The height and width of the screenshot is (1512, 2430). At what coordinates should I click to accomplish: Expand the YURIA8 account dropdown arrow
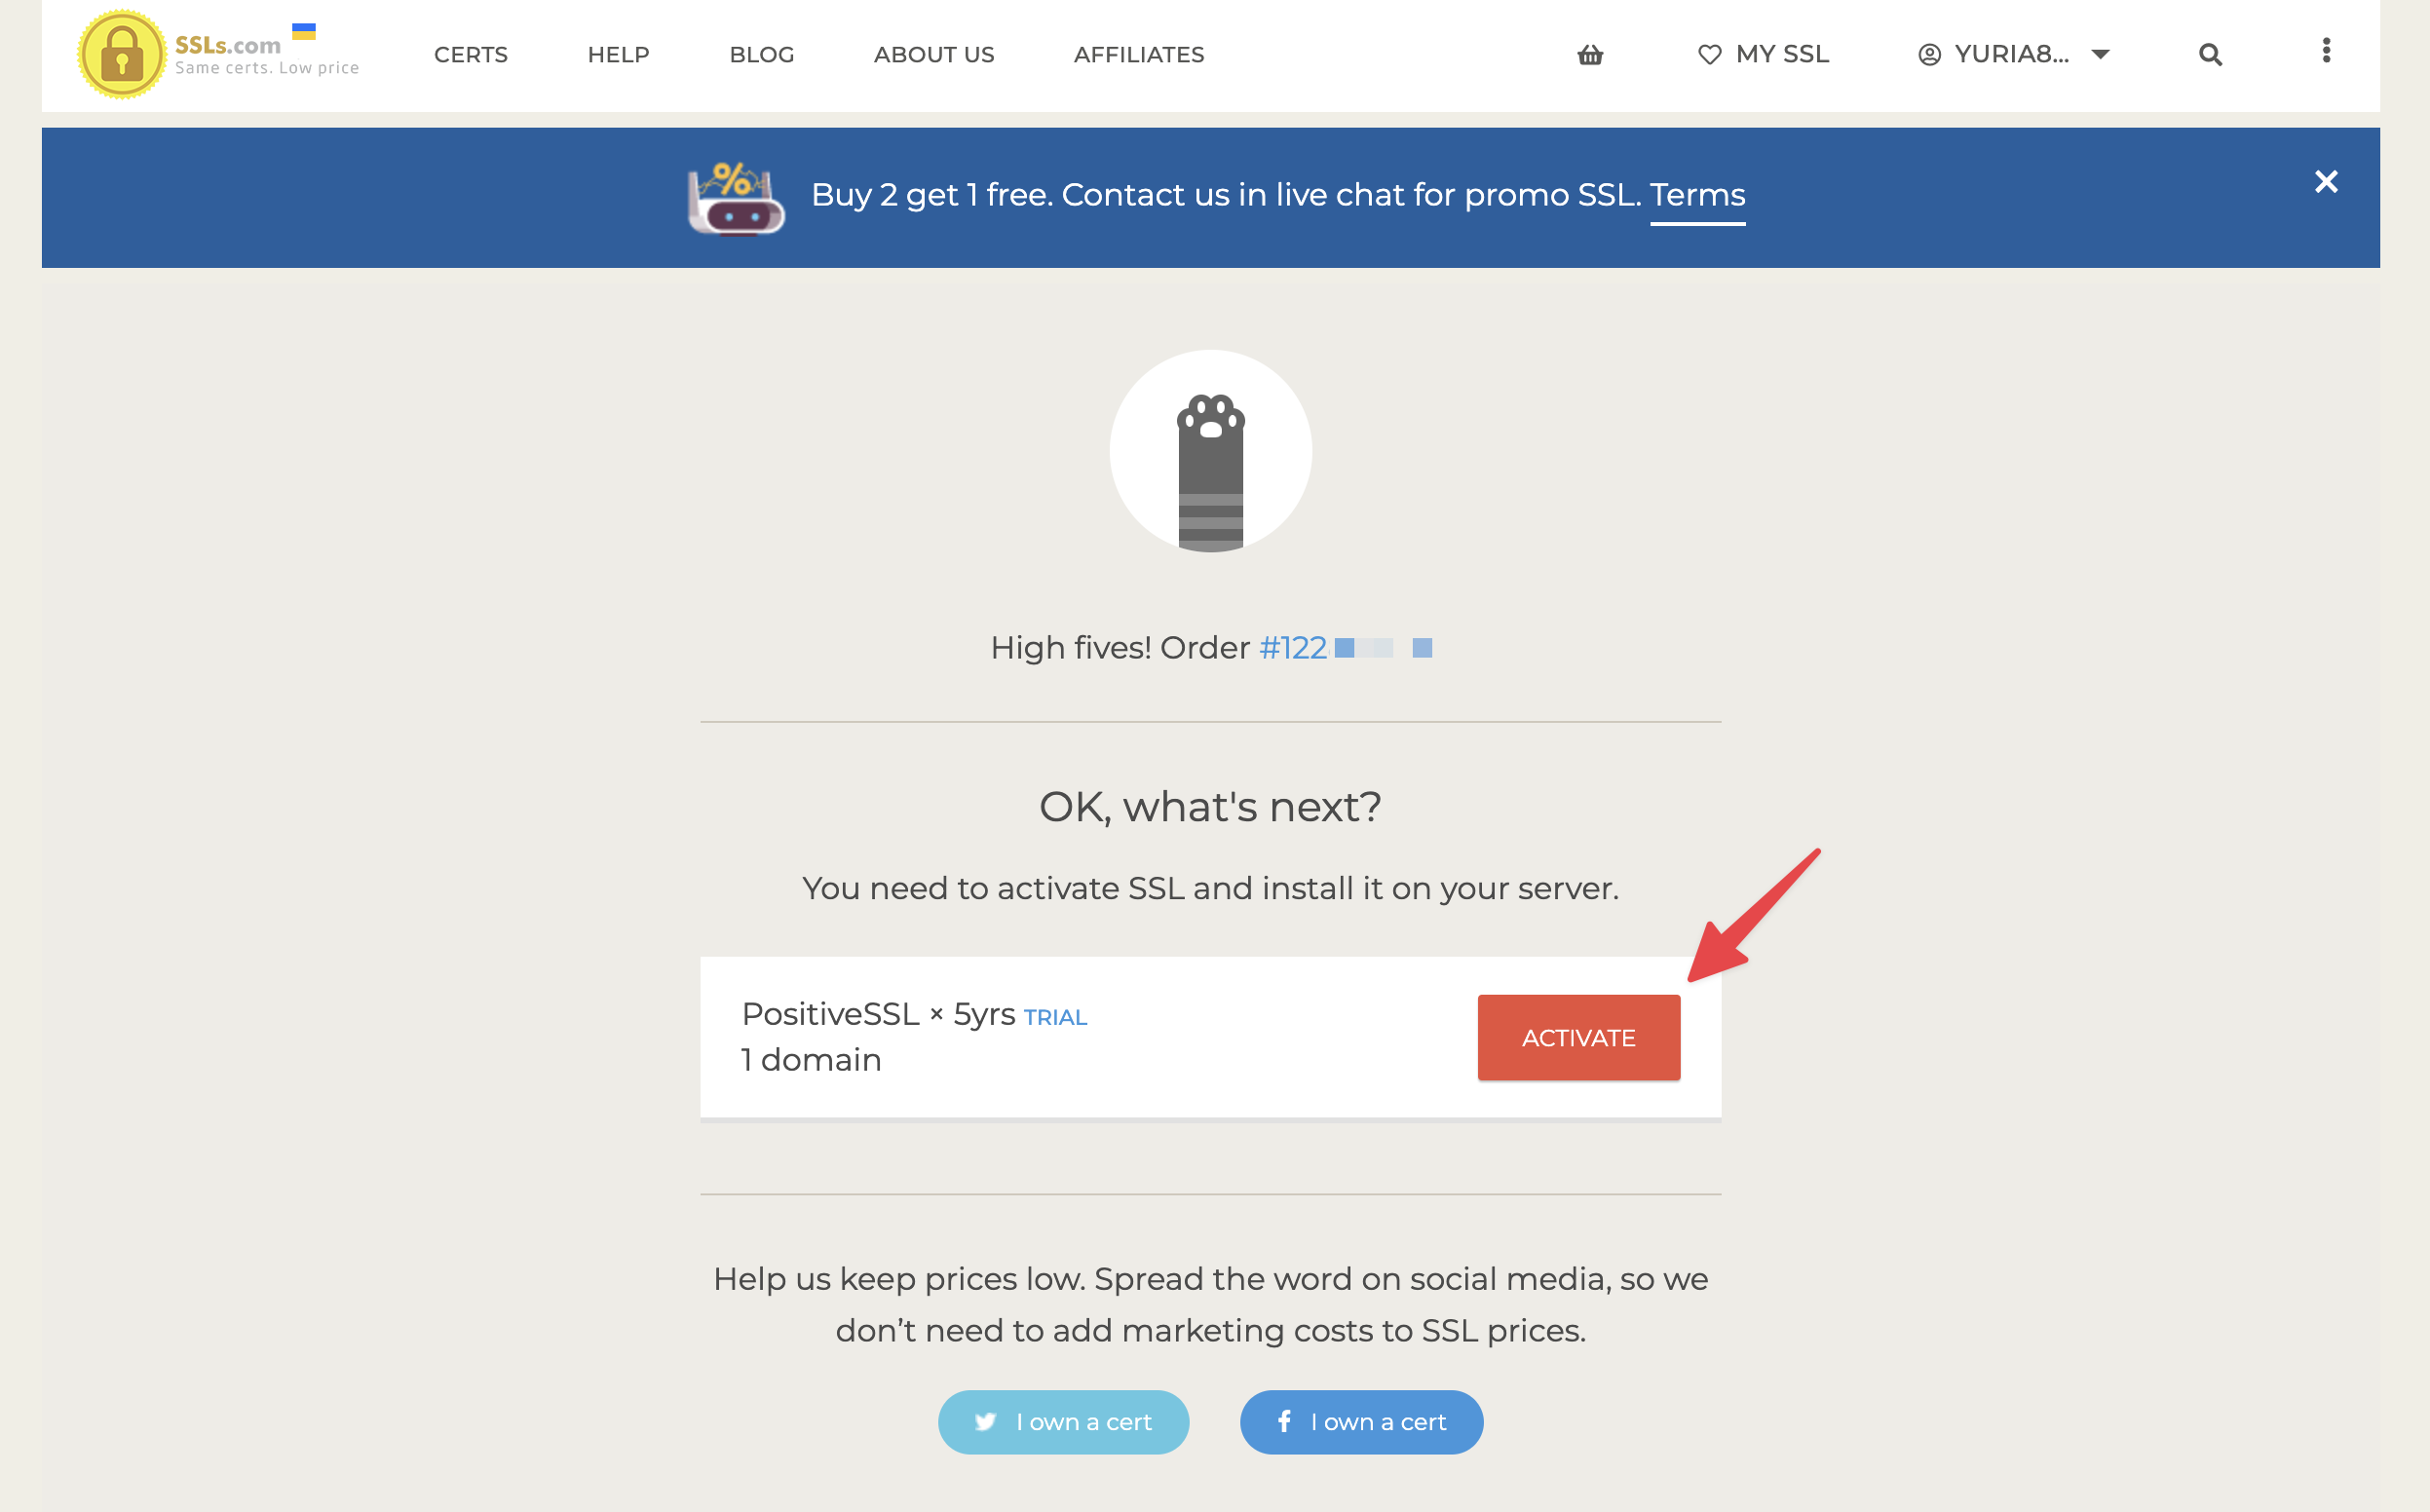click(x=2100, y=55)
